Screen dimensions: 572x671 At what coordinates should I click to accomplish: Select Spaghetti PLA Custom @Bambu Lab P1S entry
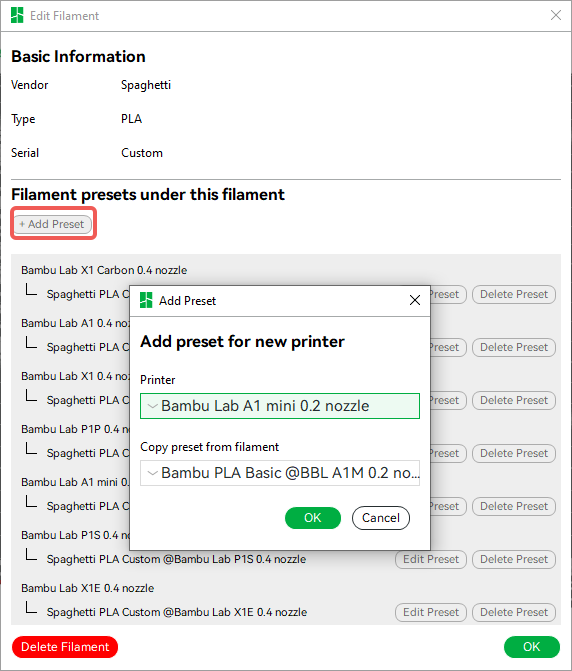[x=176, y=559]
